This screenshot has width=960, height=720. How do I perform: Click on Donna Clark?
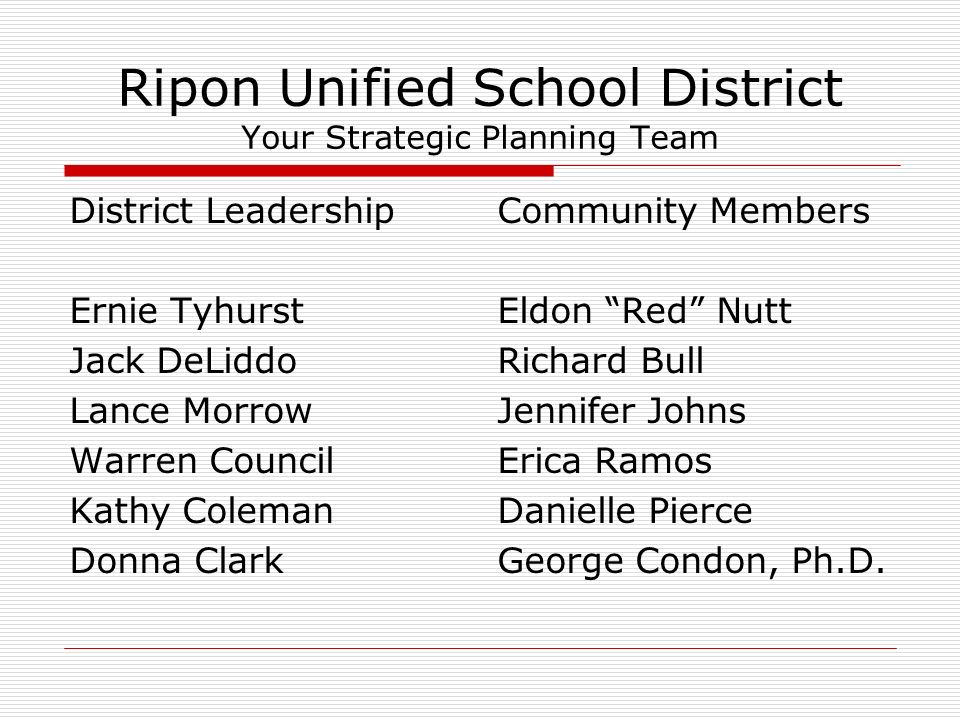(177, 561)
